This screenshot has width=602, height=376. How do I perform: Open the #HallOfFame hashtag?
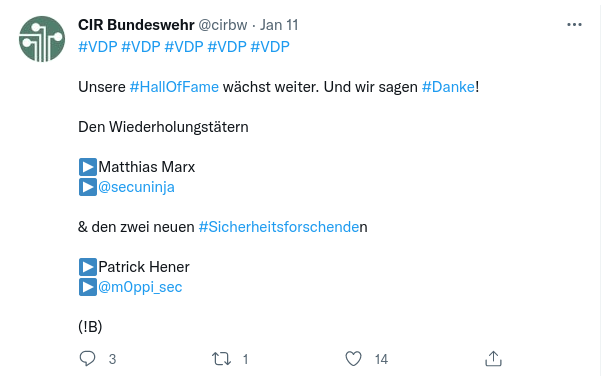point(174,87)
